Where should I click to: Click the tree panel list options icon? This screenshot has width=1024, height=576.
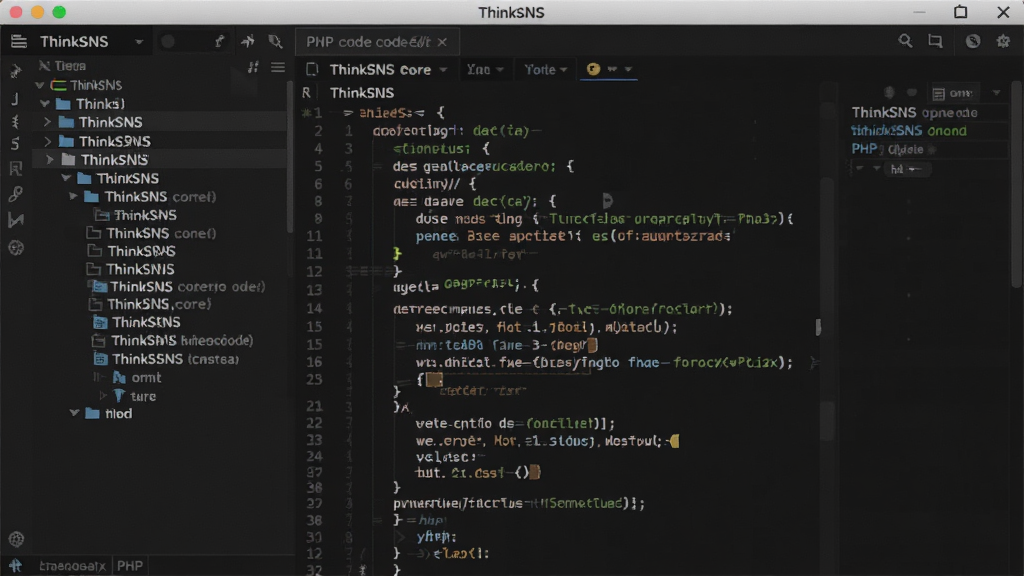pos(278,67)
